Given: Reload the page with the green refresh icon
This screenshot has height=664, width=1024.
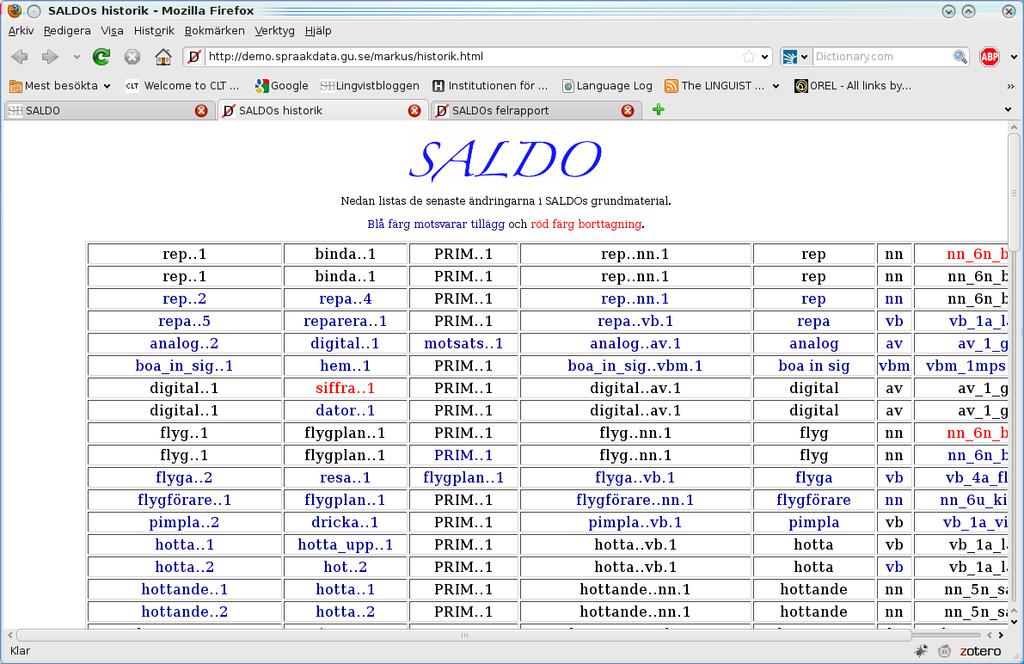Looking at the screenshot, I should pos(101,57).
